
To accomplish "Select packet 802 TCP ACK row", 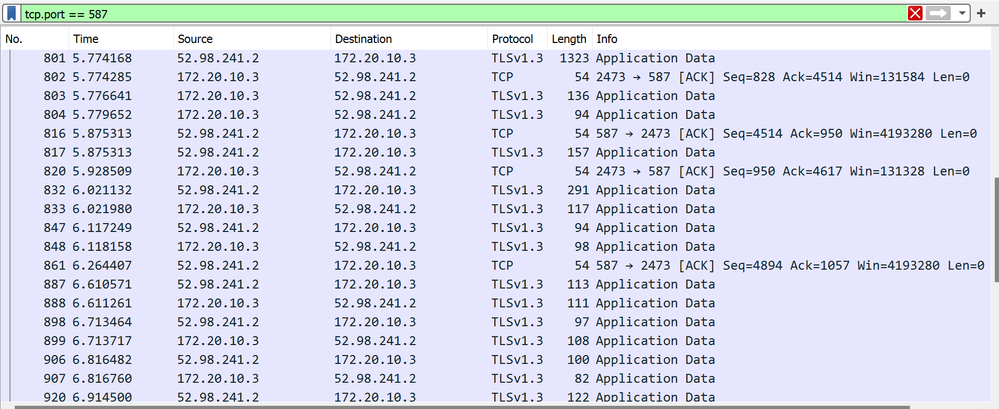I will pos(400,77).
